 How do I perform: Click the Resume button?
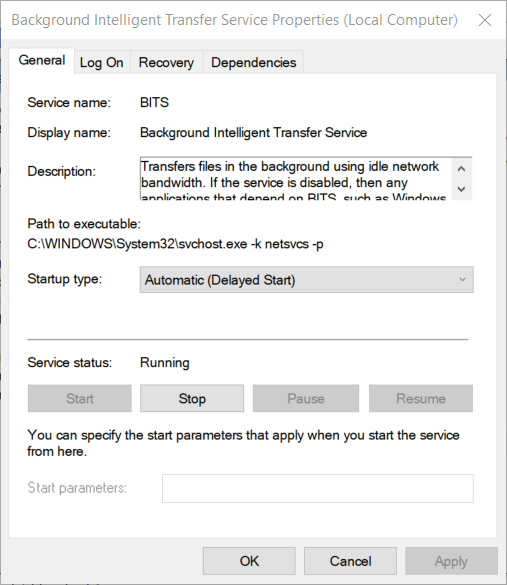[421, 398]
